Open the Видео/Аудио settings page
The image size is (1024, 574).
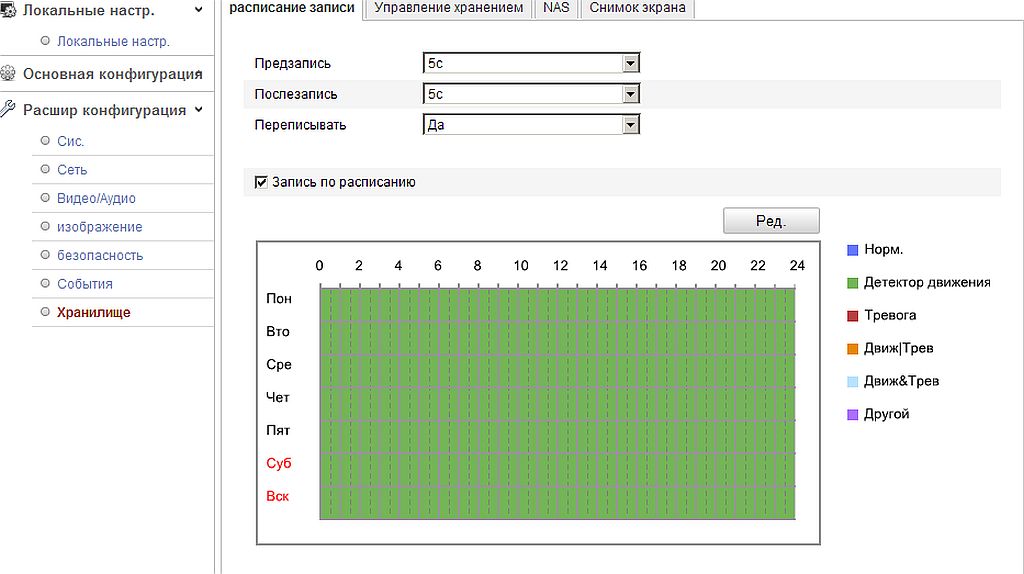click(x=96, y=199)
